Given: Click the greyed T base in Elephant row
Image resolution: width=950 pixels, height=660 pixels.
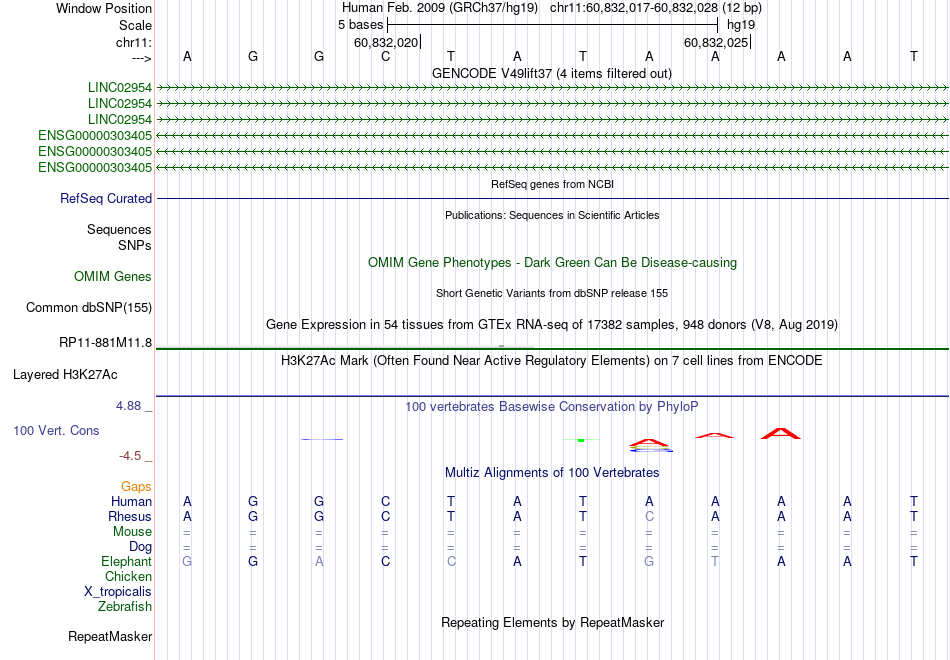Looking at the screenshot, I should [715, 562].
